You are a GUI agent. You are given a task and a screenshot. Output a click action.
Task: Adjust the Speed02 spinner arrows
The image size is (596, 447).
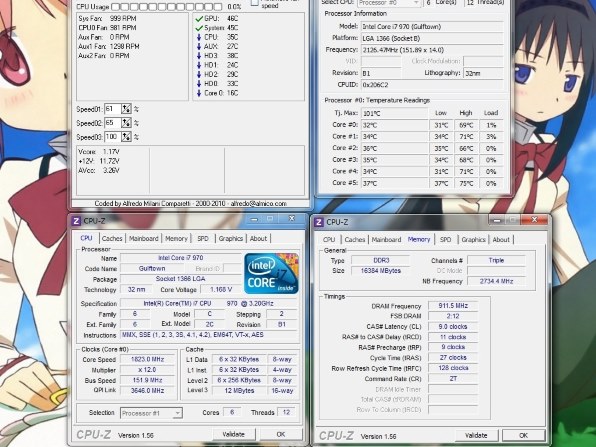coord(126,123)
